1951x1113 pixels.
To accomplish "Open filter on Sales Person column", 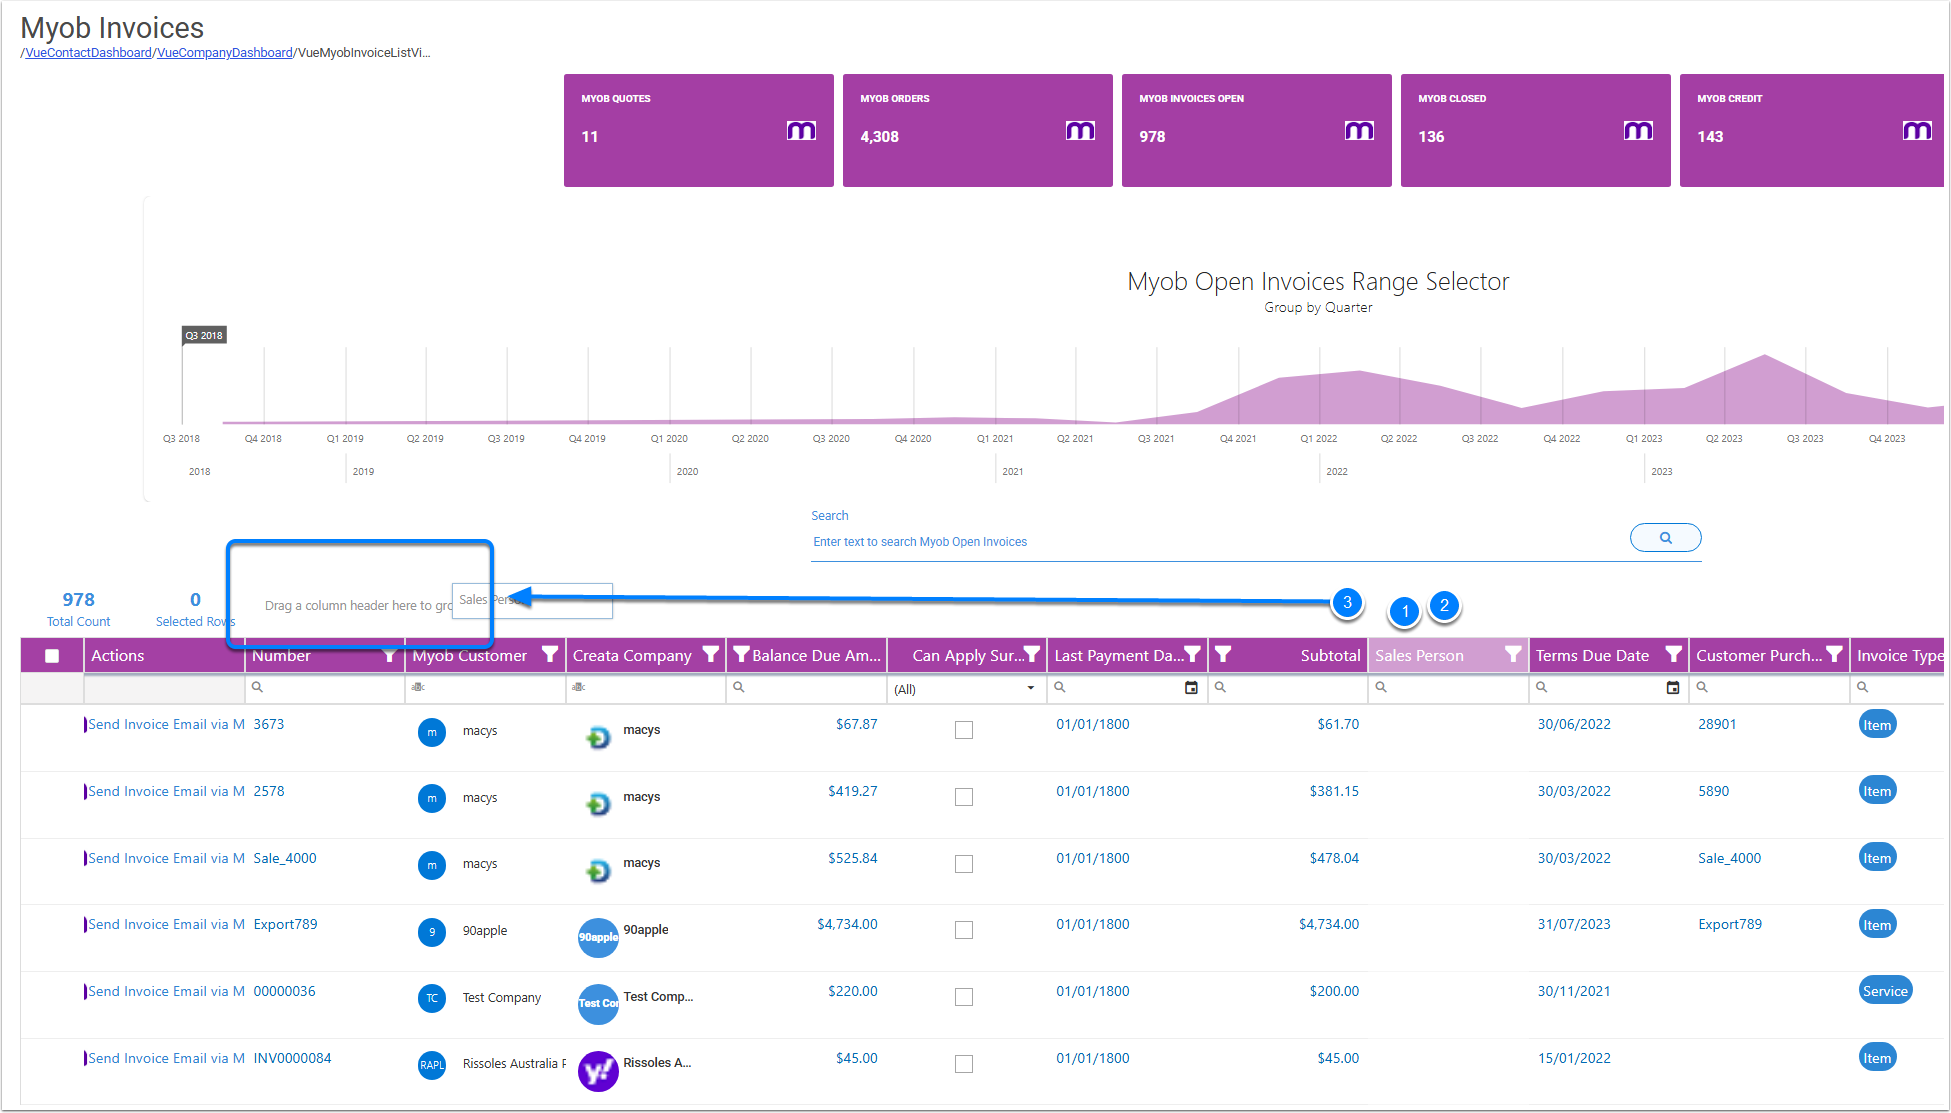I will pos(1514,655).
